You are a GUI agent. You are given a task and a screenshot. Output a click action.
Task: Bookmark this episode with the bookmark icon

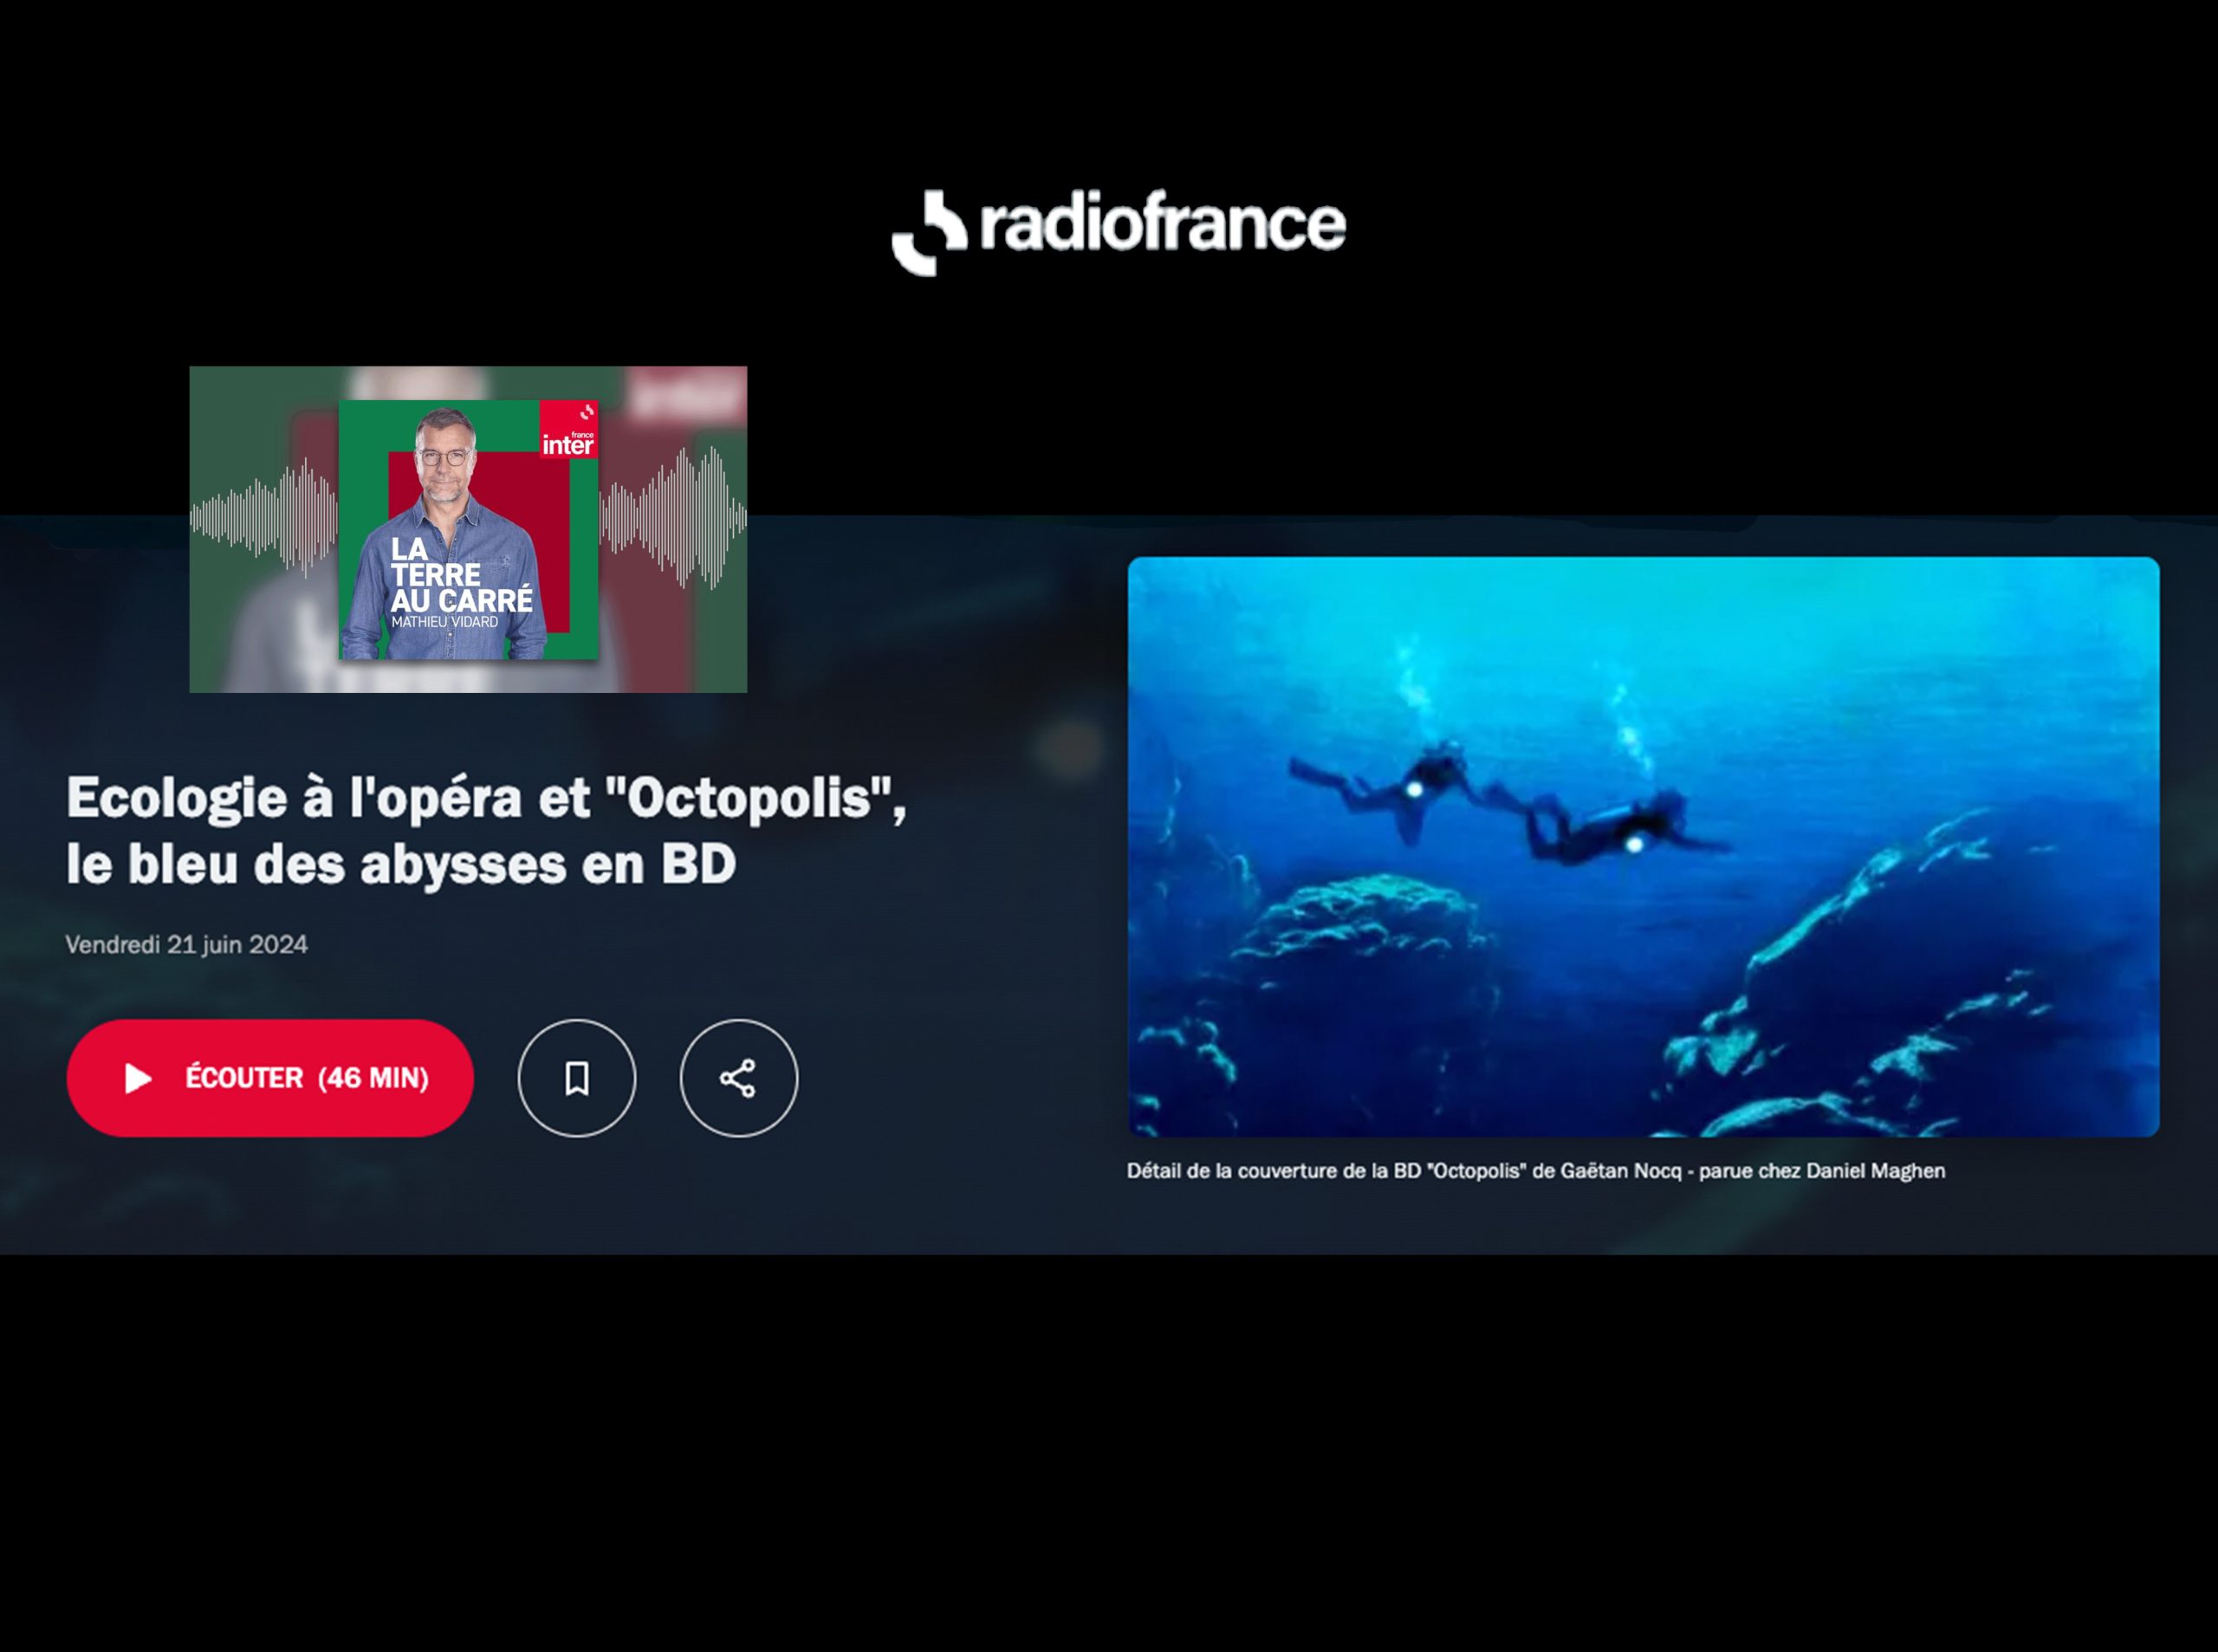576,1078
